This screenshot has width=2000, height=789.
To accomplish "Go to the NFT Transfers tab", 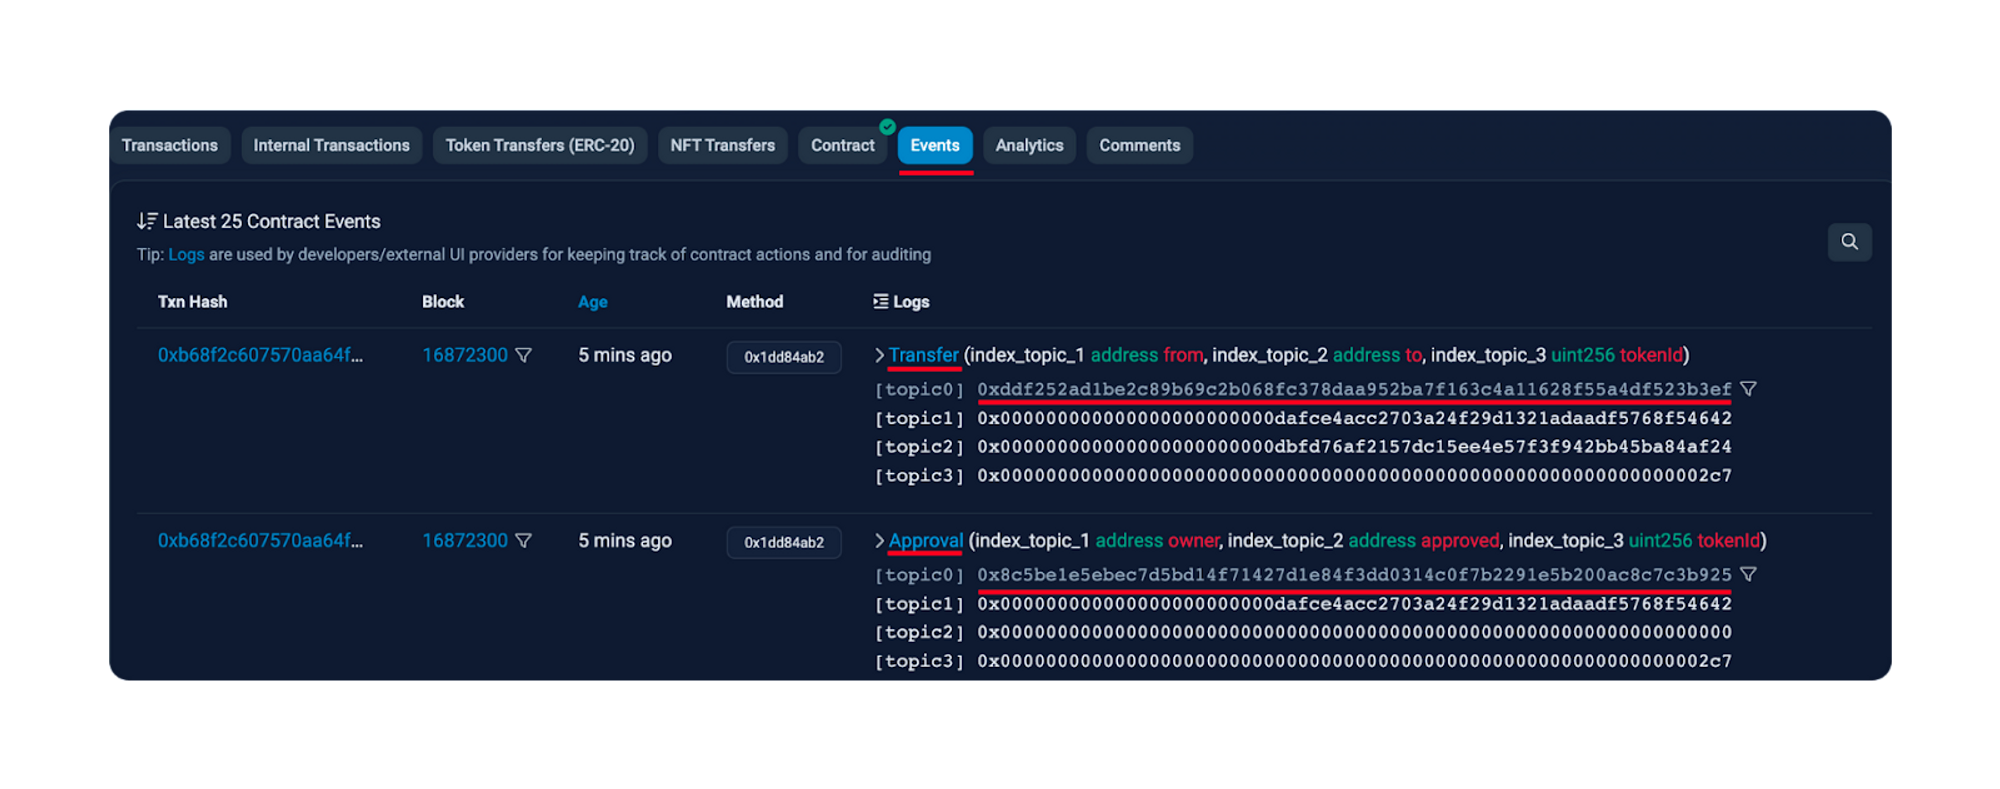I will [722, 146].
